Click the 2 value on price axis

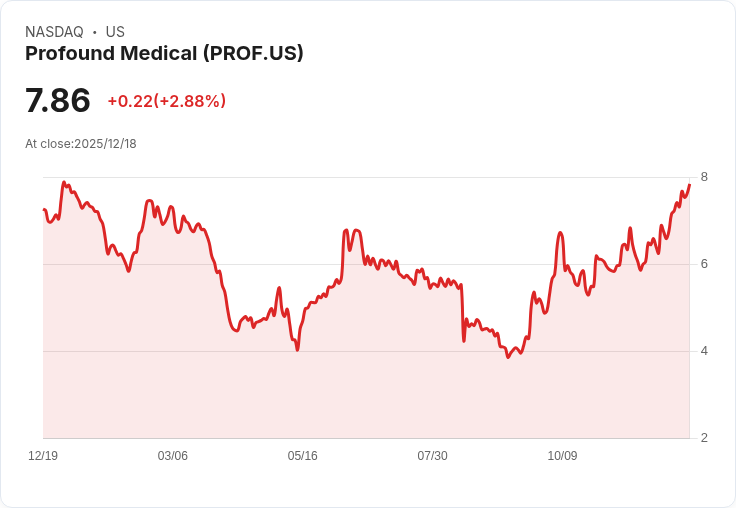tap(704, 438)
